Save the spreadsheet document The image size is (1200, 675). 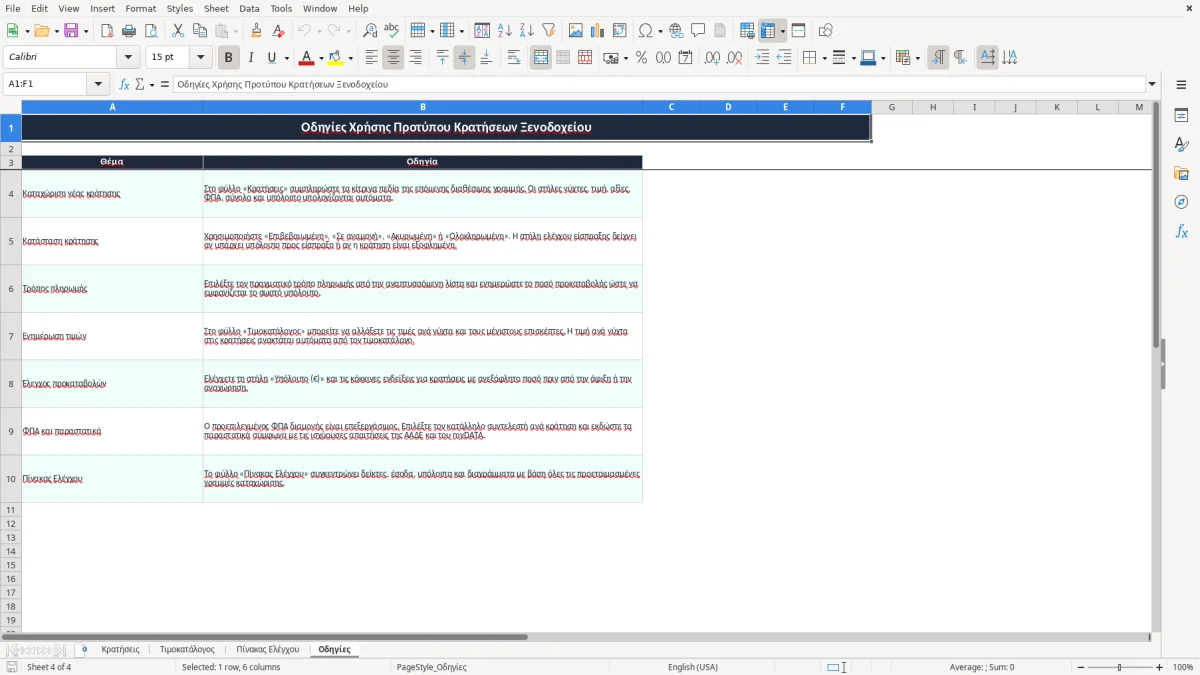click(x=71, y=31)
